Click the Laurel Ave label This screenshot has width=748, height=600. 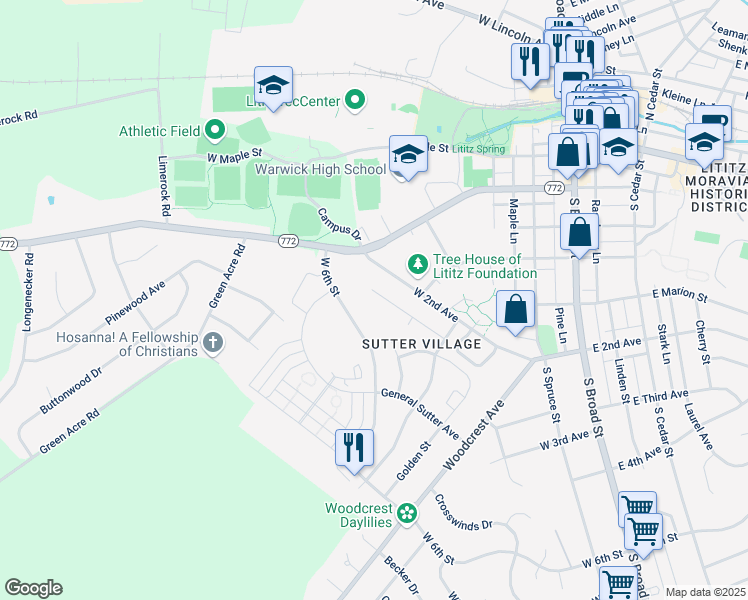[x=698, y=426]
